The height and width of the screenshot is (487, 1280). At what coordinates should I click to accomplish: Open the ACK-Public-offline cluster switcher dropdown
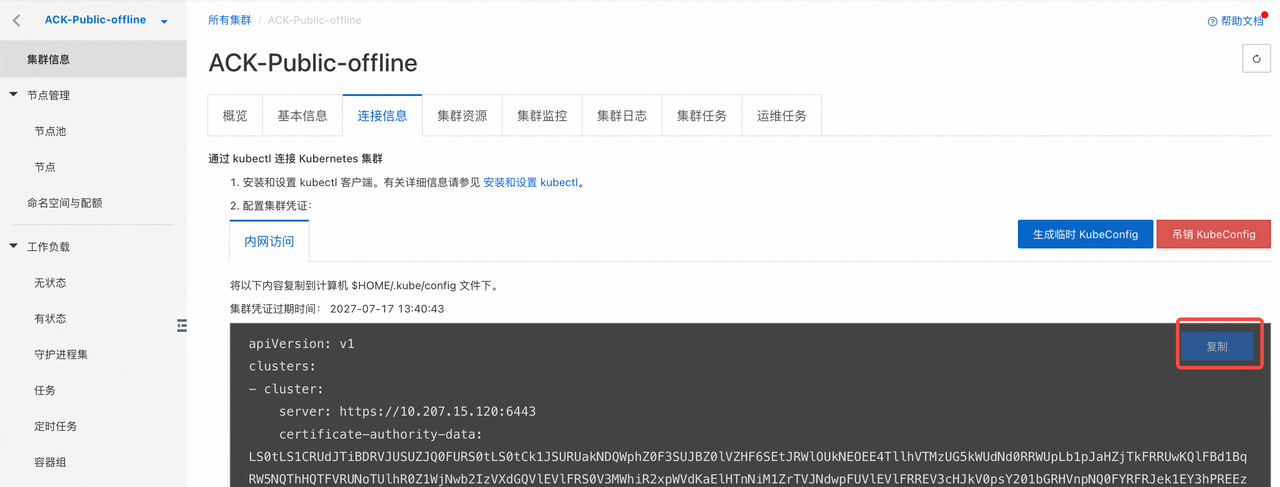click(x=106, y=20)
